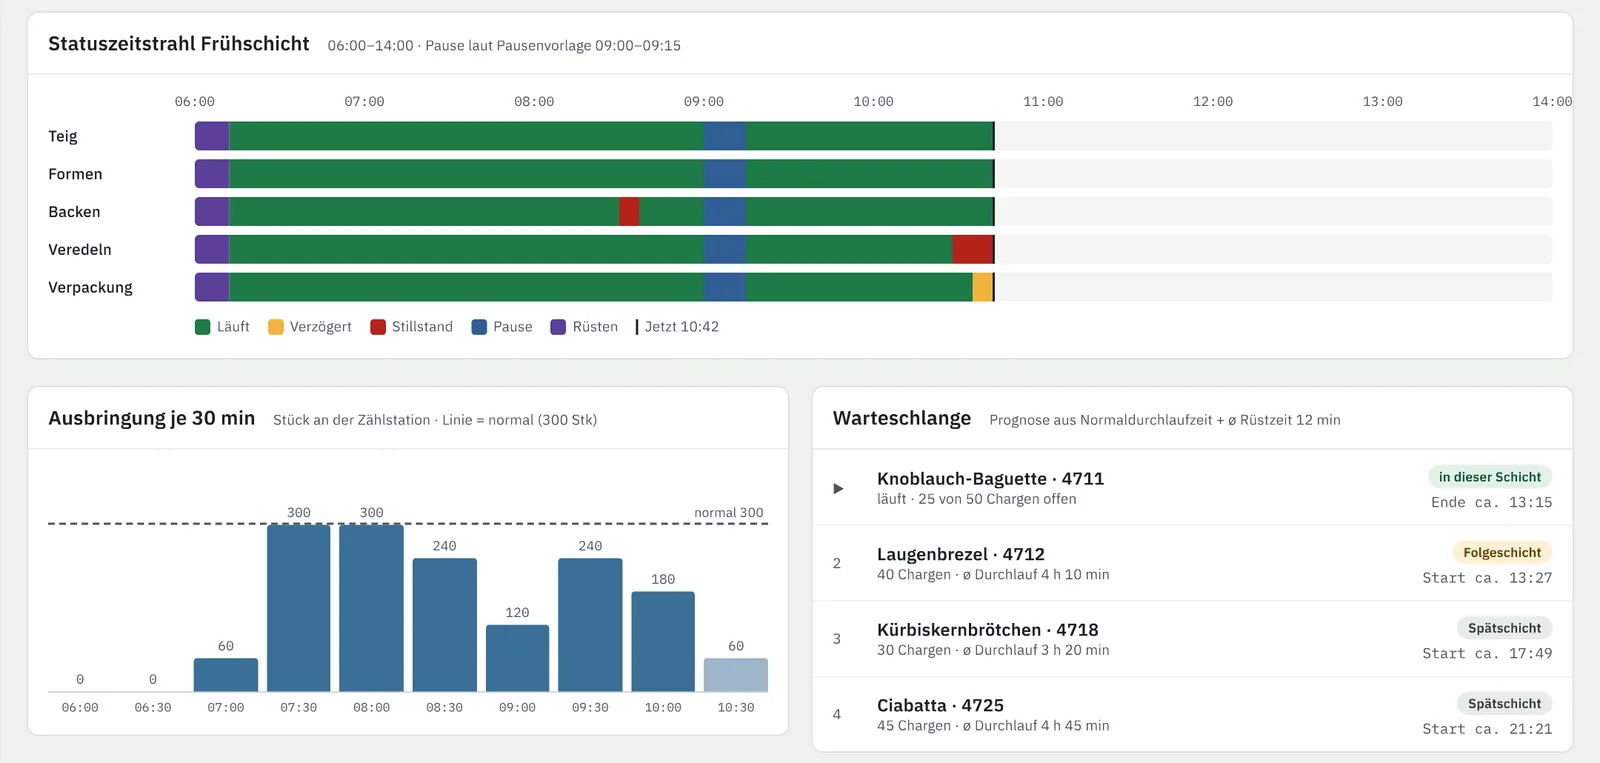Image resolution: width=1600 pixels, height=763 pixels.
Task: Click the purple Rüsten segment in Teig row
Action: click(212, 136)
